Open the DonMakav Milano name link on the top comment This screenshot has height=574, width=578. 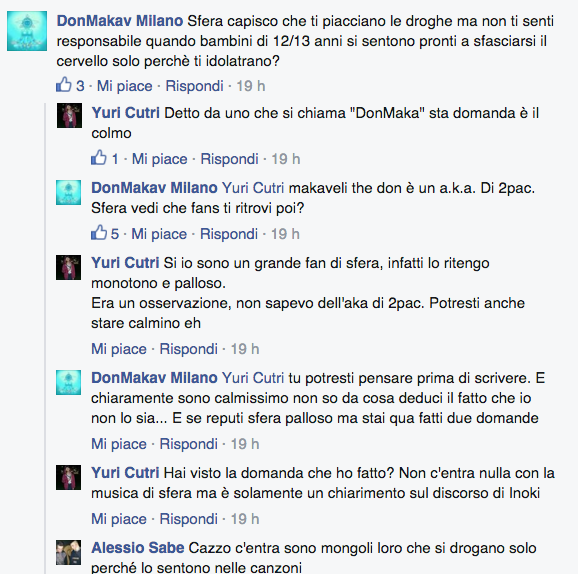click(120, 21)
